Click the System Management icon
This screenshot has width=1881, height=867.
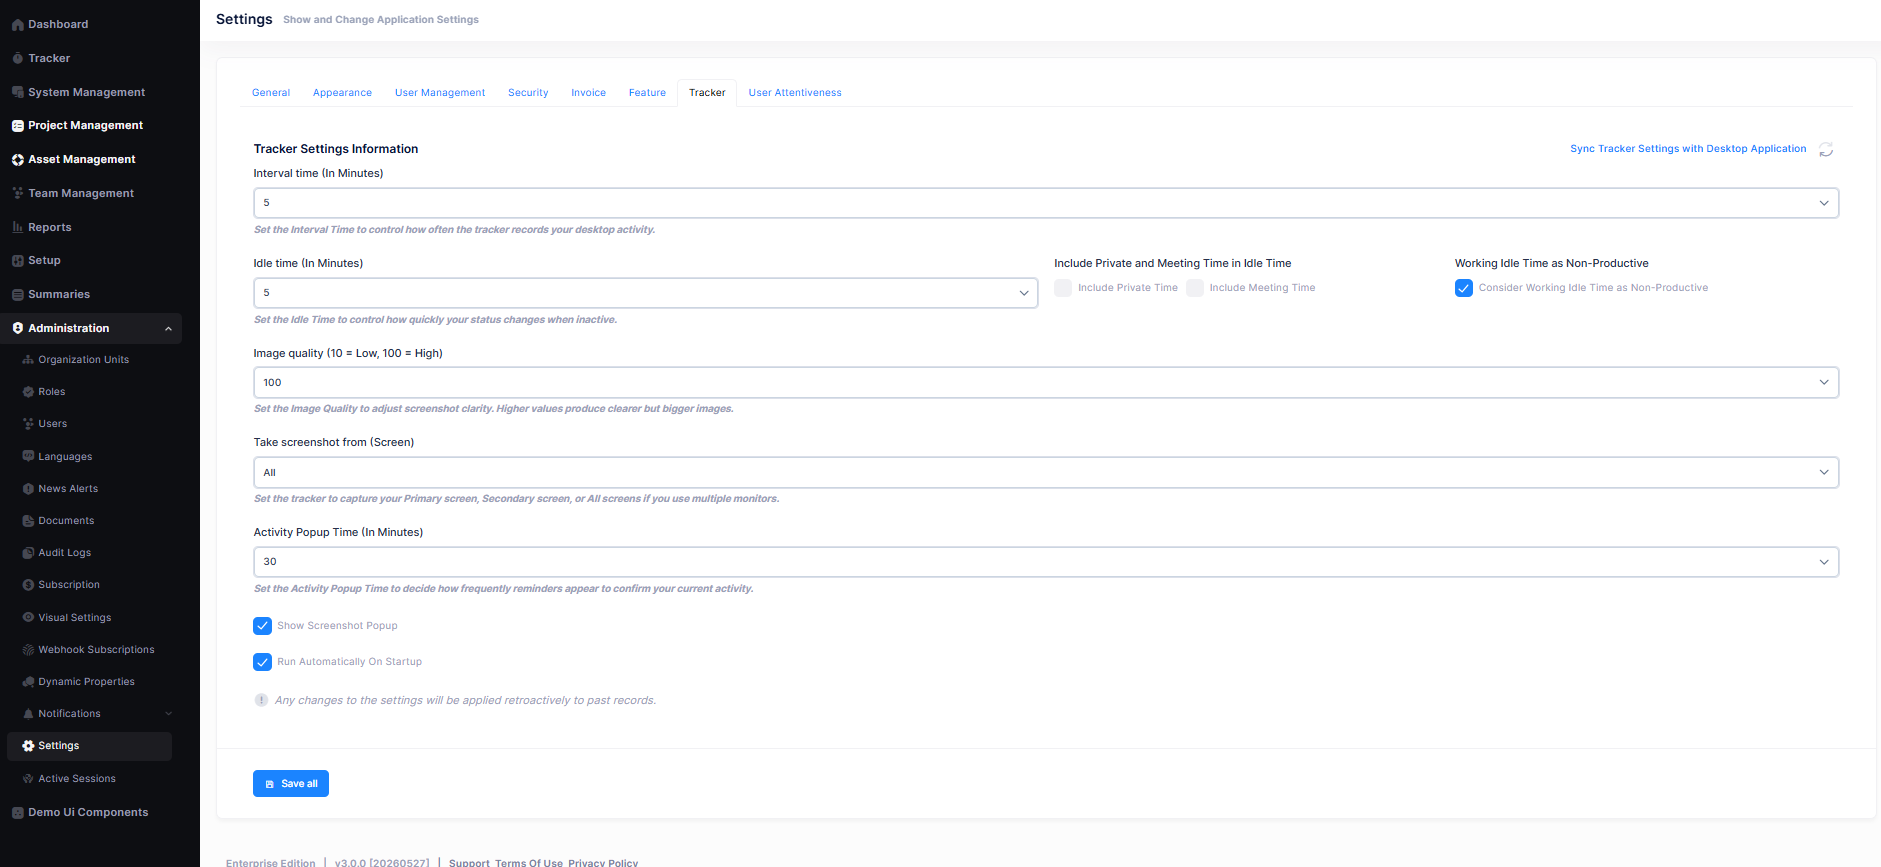pos(17,92)
